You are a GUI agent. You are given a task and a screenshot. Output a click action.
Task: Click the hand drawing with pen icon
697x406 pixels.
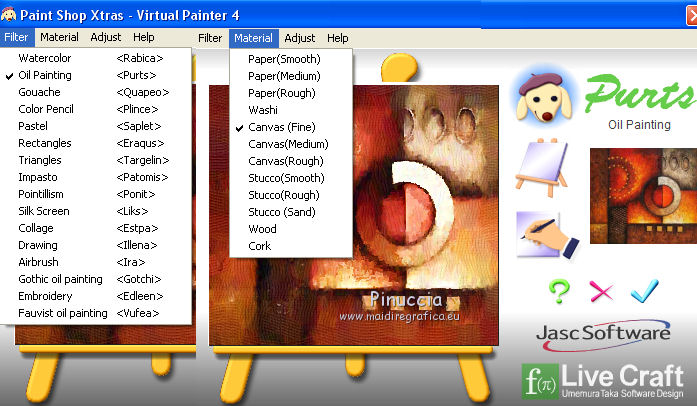pyautogui.click(x=548, y=235)
